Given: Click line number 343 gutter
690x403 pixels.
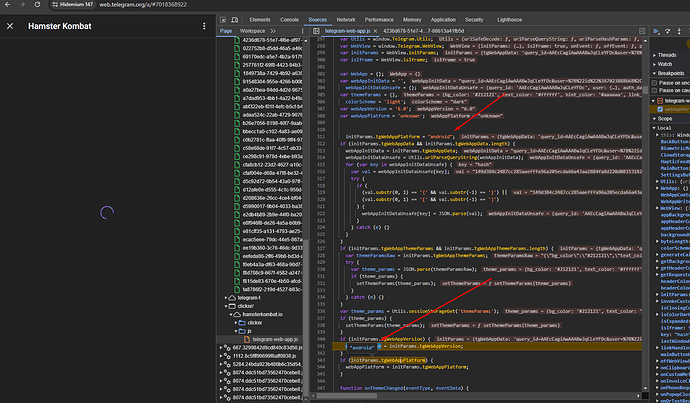Looking at the screenshot, I should [x=320, y=360].
